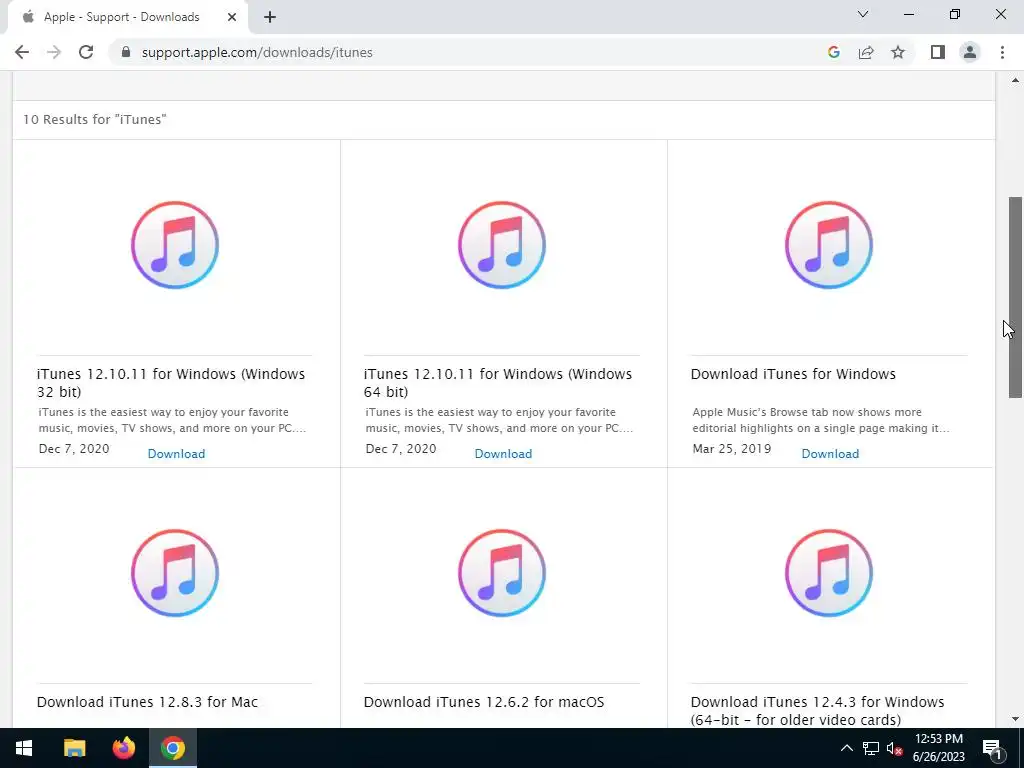
Task: Click the Dec 7, 2020 date under 32 bit
Action: point(74,449)
